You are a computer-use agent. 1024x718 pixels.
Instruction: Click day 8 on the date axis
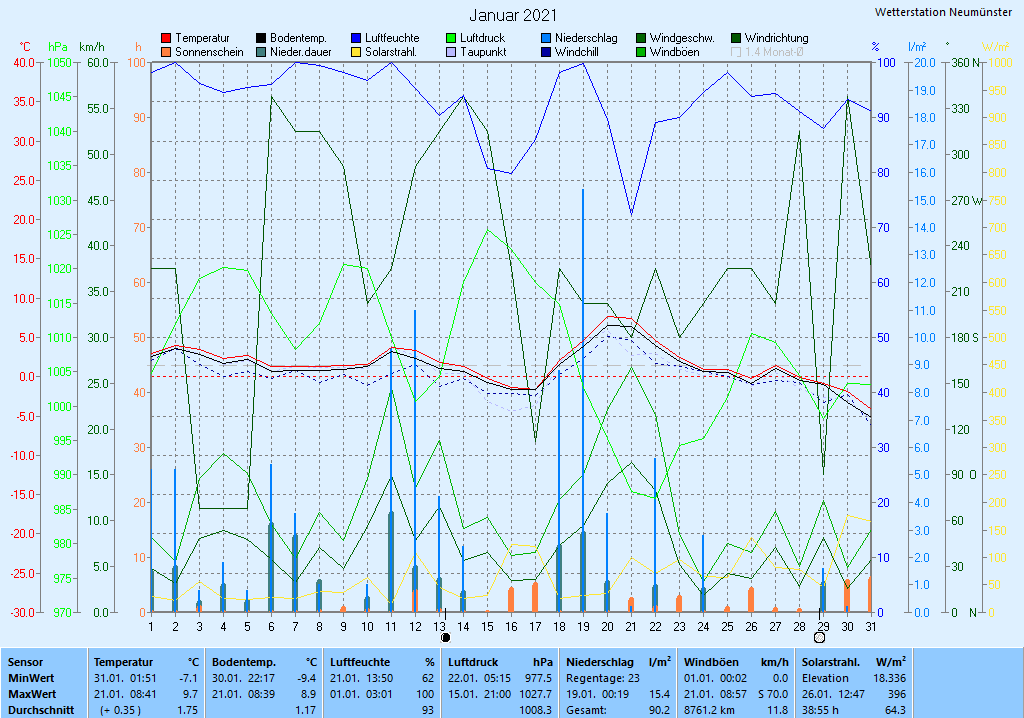[x=319, y=627]
